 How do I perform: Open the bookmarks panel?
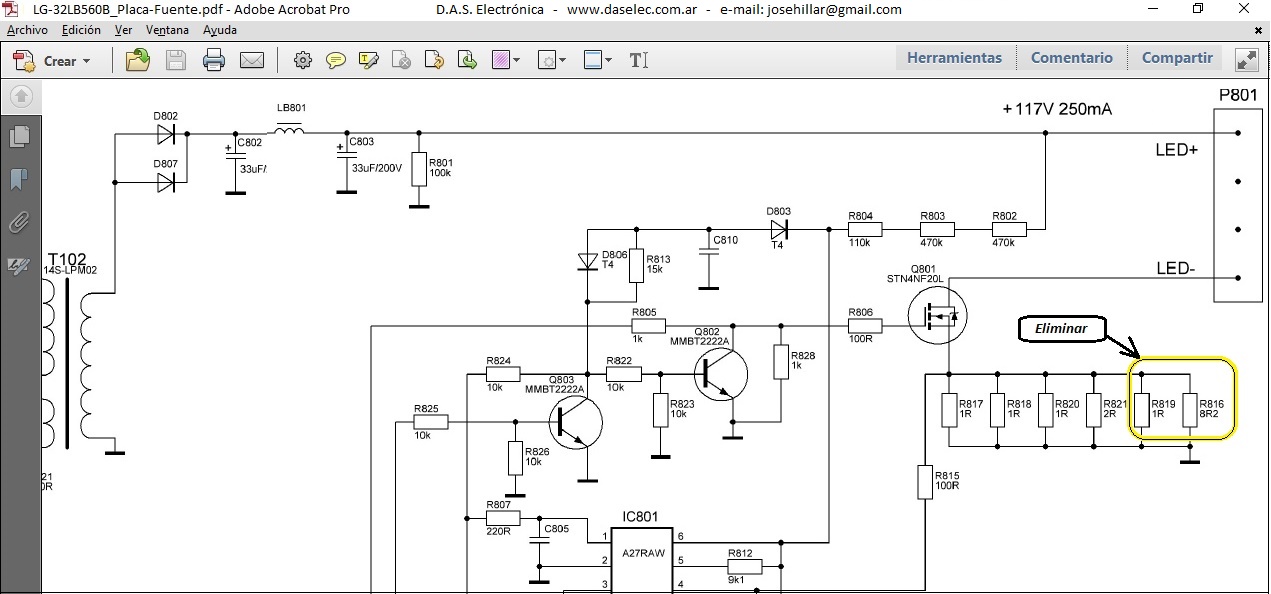coord(19,180)
